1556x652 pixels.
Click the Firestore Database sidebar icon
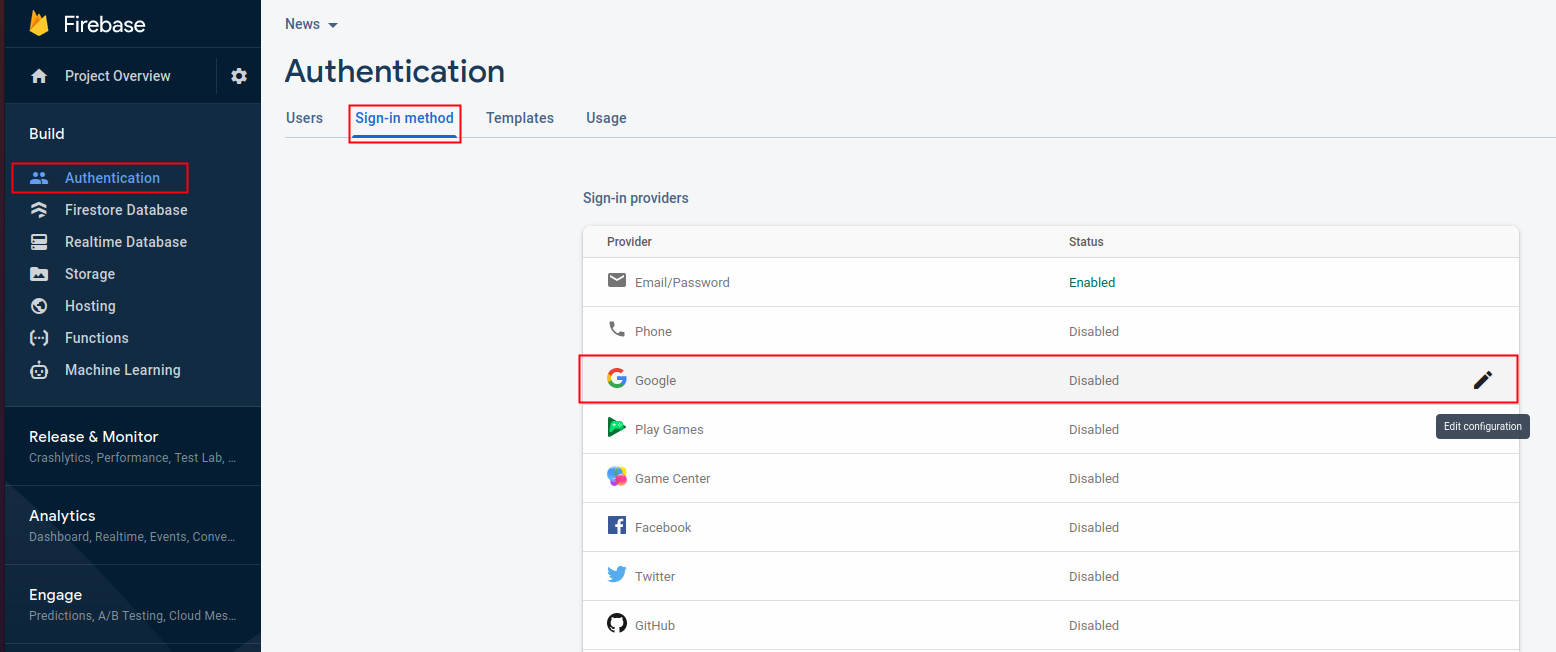point(39,210)
